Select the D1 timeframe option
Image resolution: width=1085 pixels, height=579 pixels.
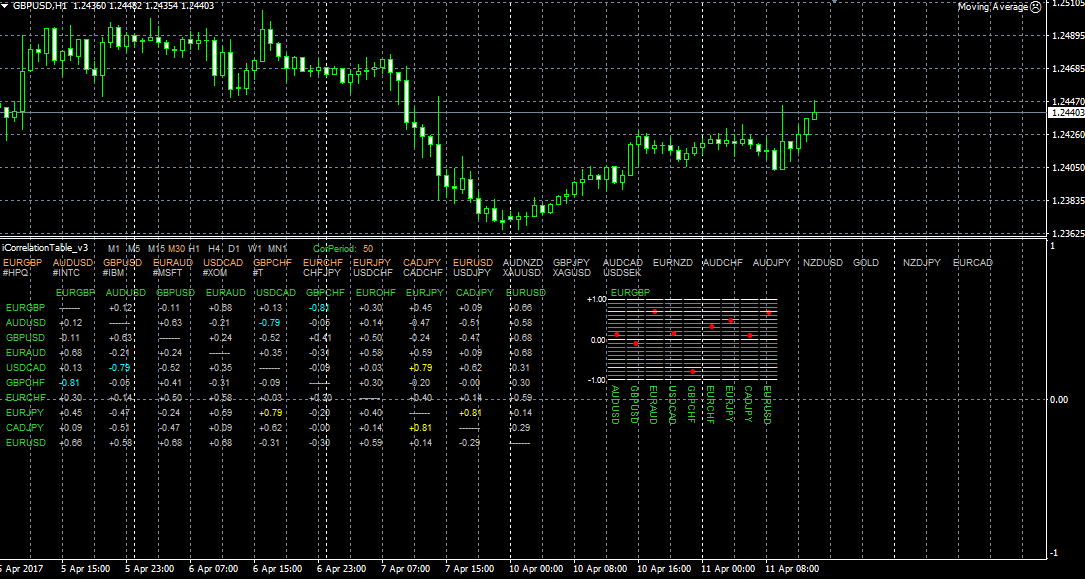pyautogui.click(x=234, y=248)
